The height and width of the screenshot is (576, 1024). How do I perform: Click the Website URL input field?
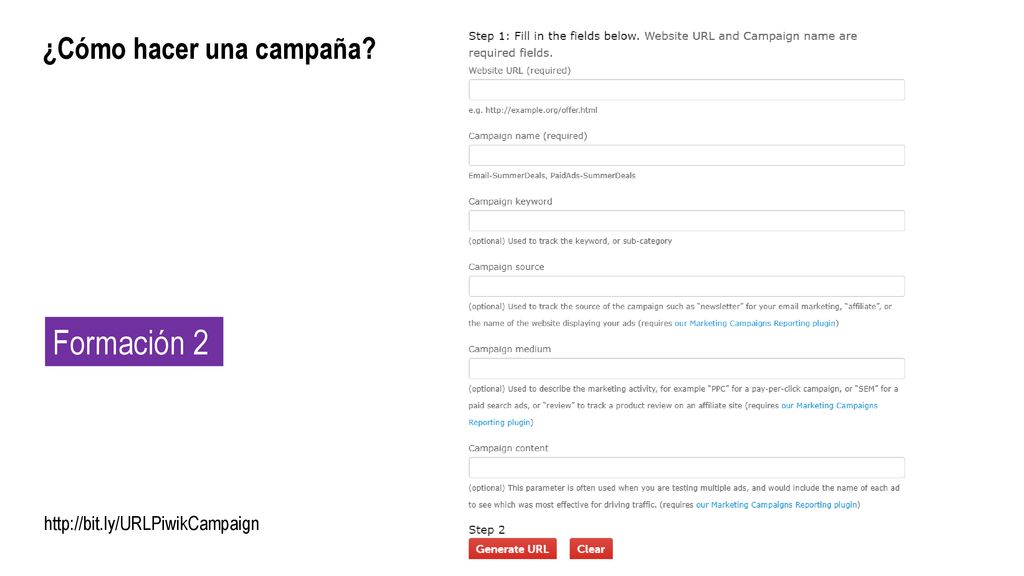click(686, 89)
